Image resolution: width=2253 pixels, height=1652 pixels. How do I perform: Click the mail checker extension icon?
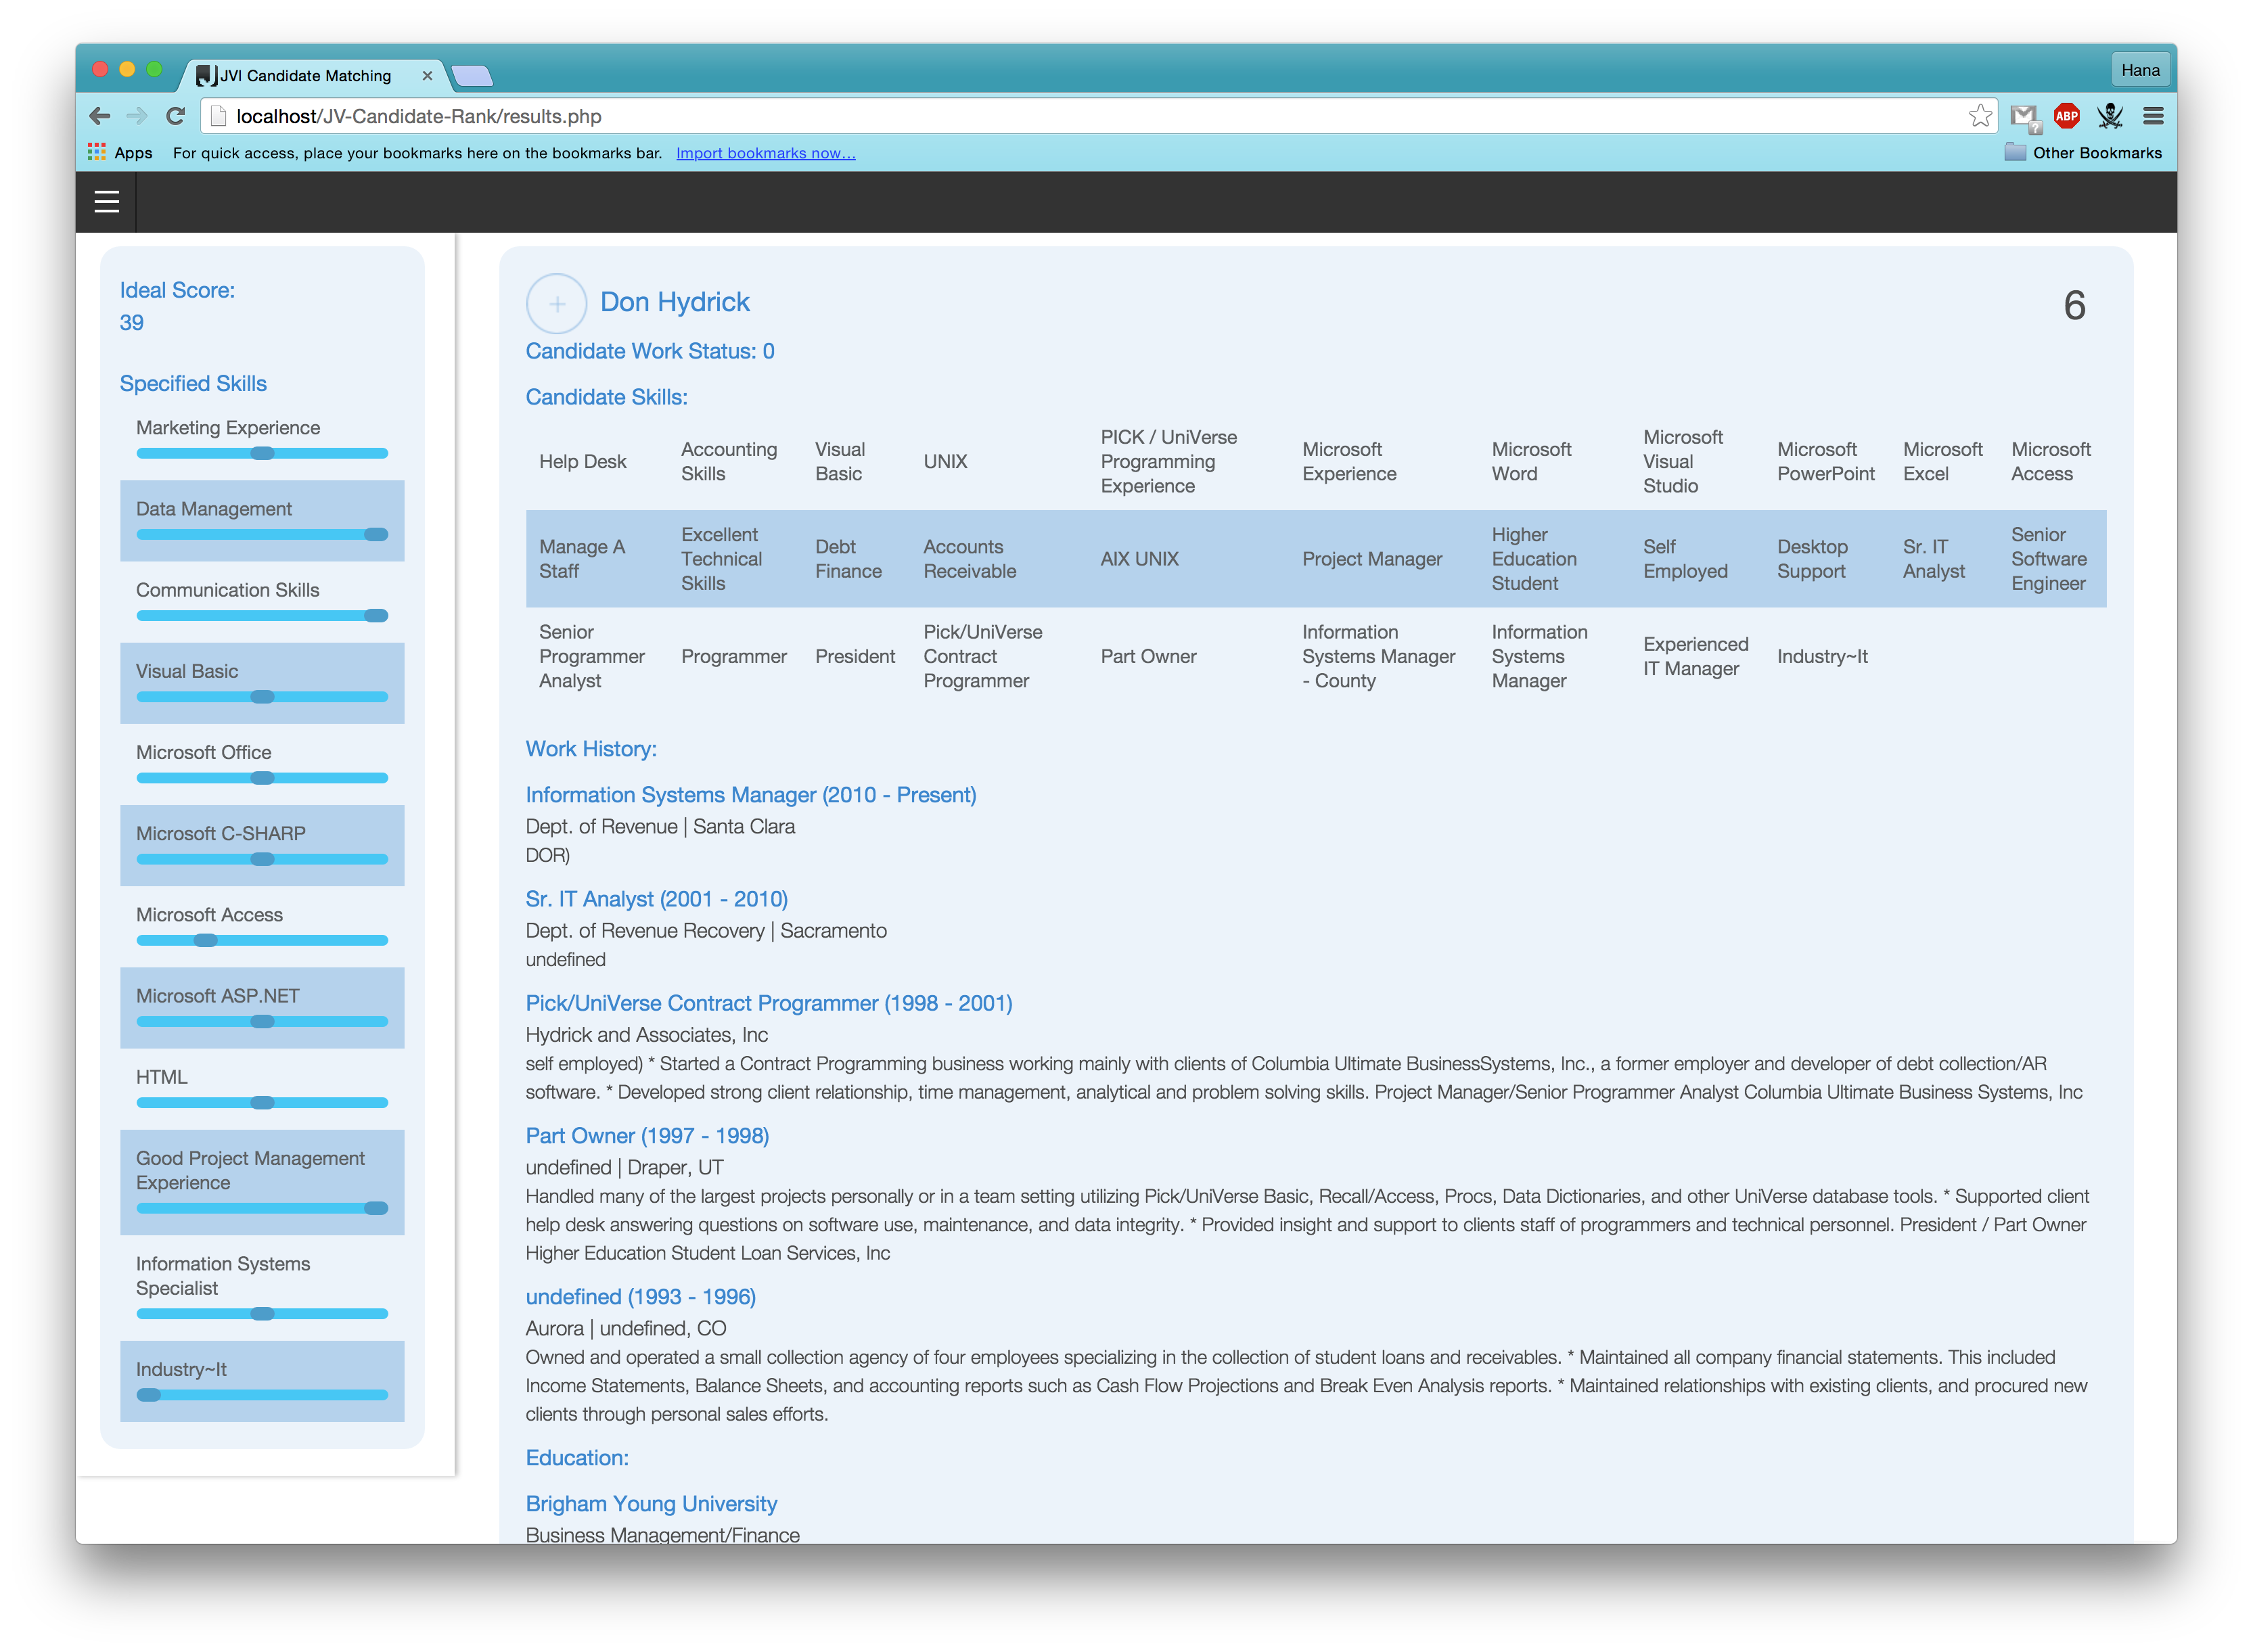[2024, 117]
